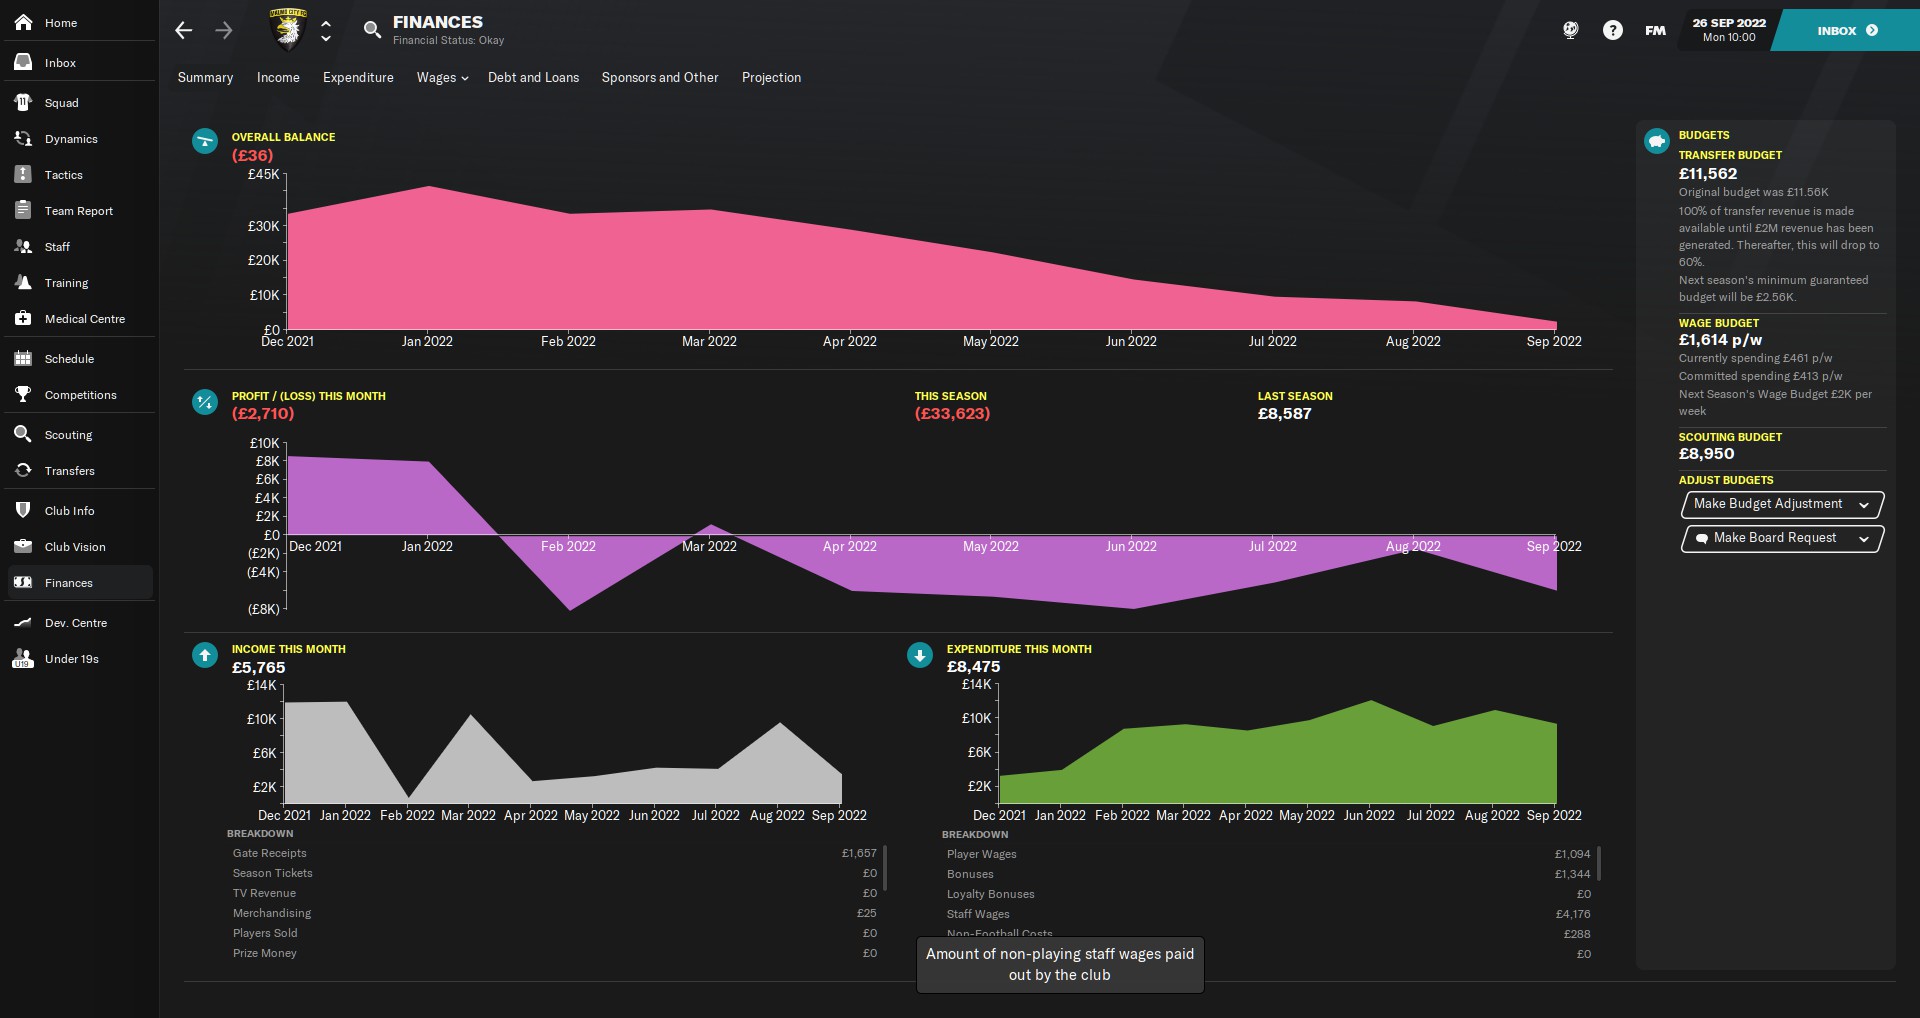This screenshot has width=1920, height=1018.
Task: Switch to the Debt and Loans tab
Action: 533,78
